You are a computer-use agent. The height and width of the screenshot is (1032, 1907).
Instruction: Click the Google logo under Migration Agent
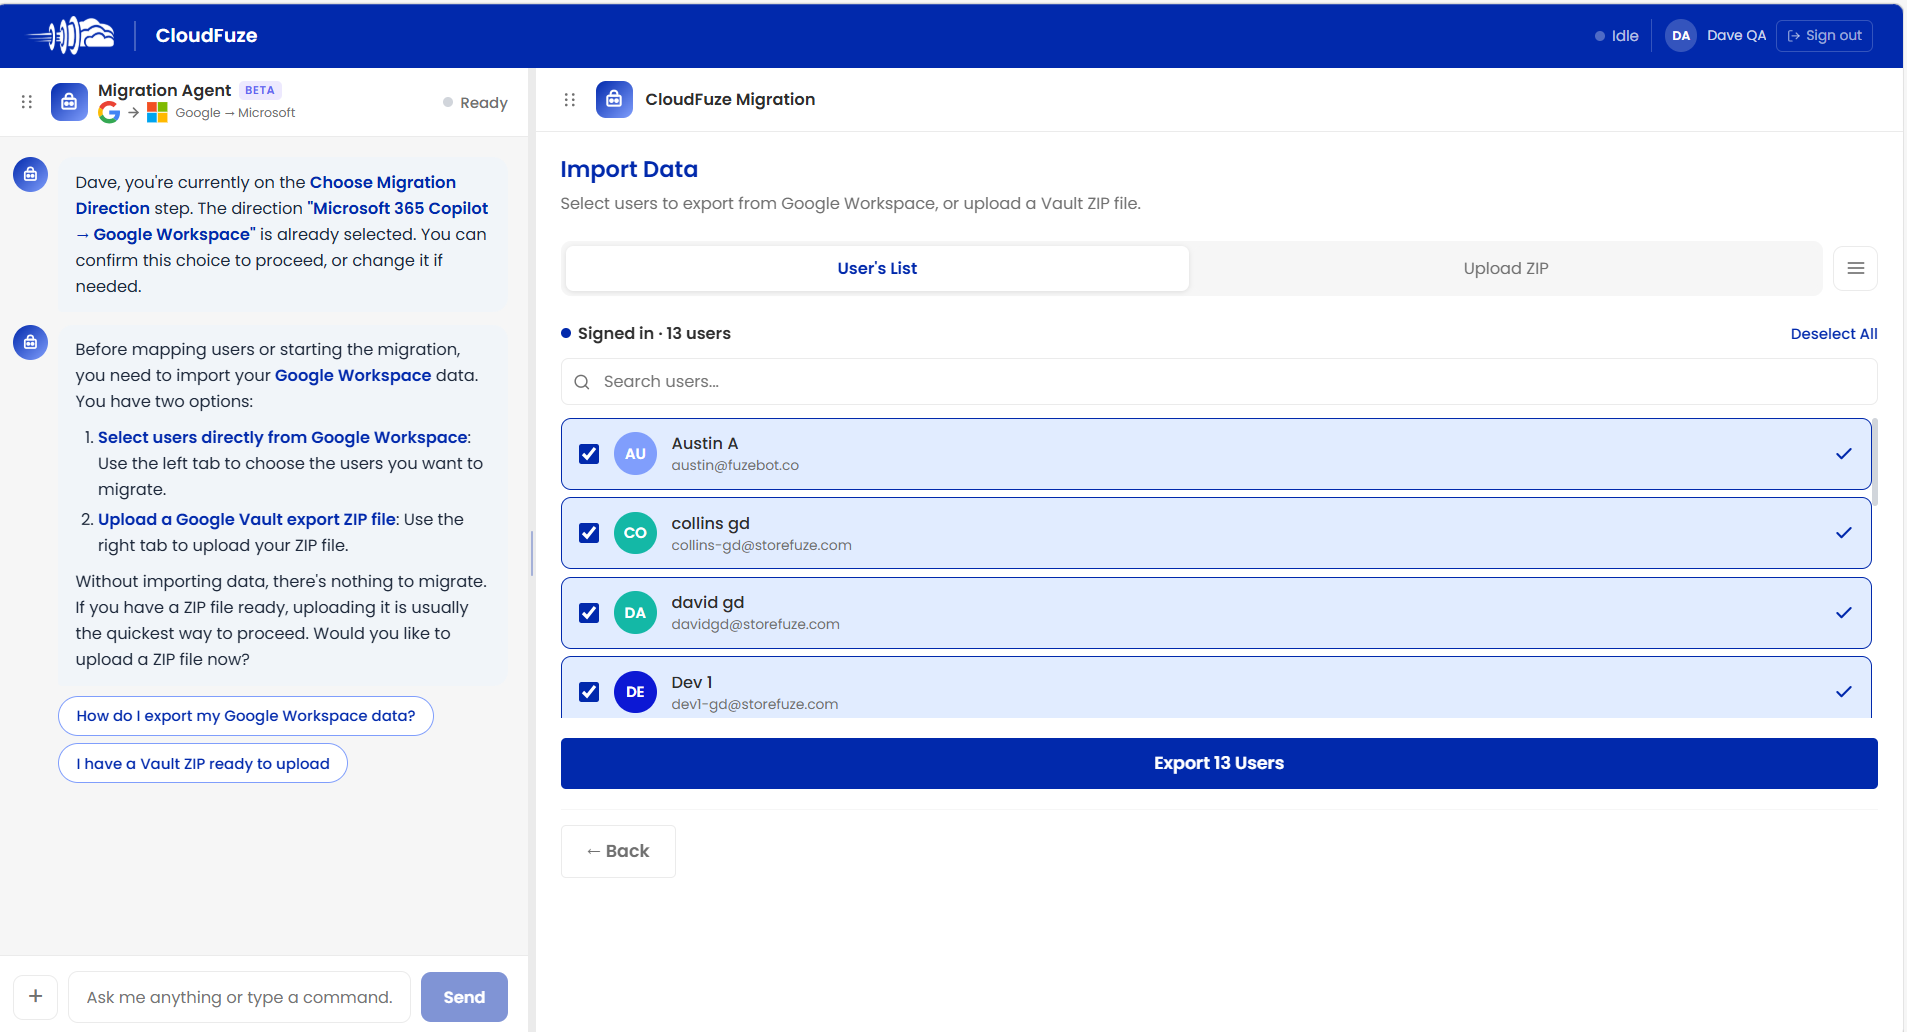click(x=109, y=113)
